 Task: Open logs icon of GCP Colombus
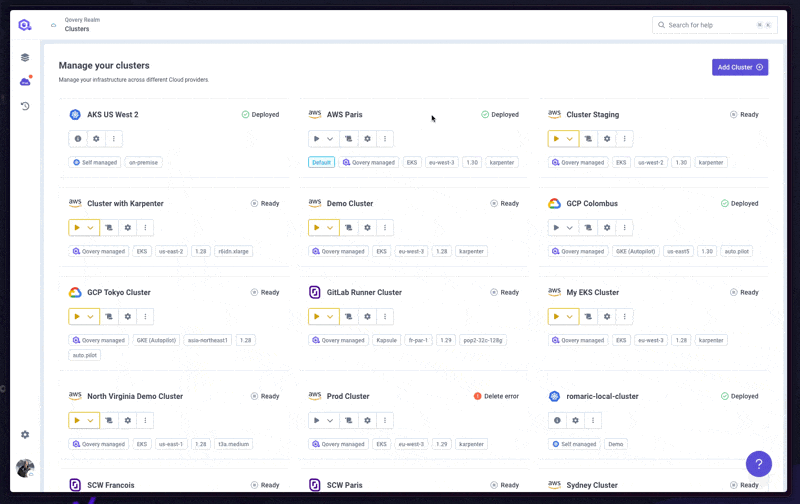coord(588,228)
